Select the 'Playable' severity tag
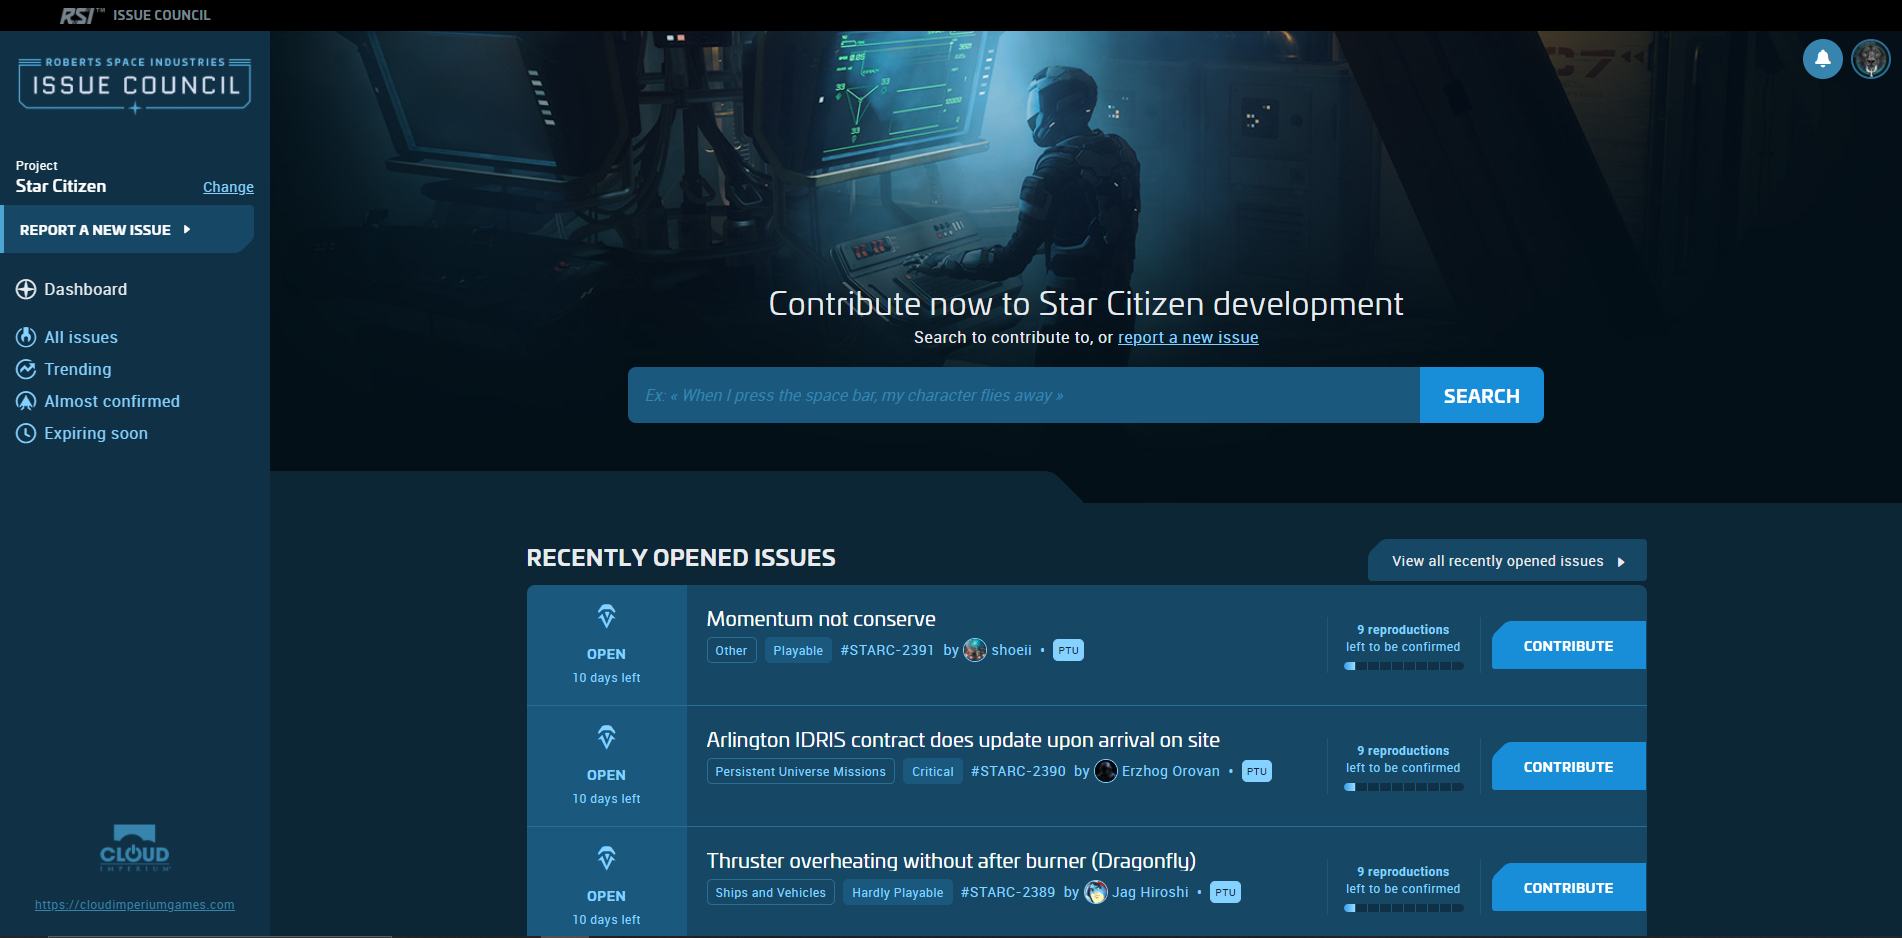This screenshot has height=938, width=1902. [x=798, y=650]
